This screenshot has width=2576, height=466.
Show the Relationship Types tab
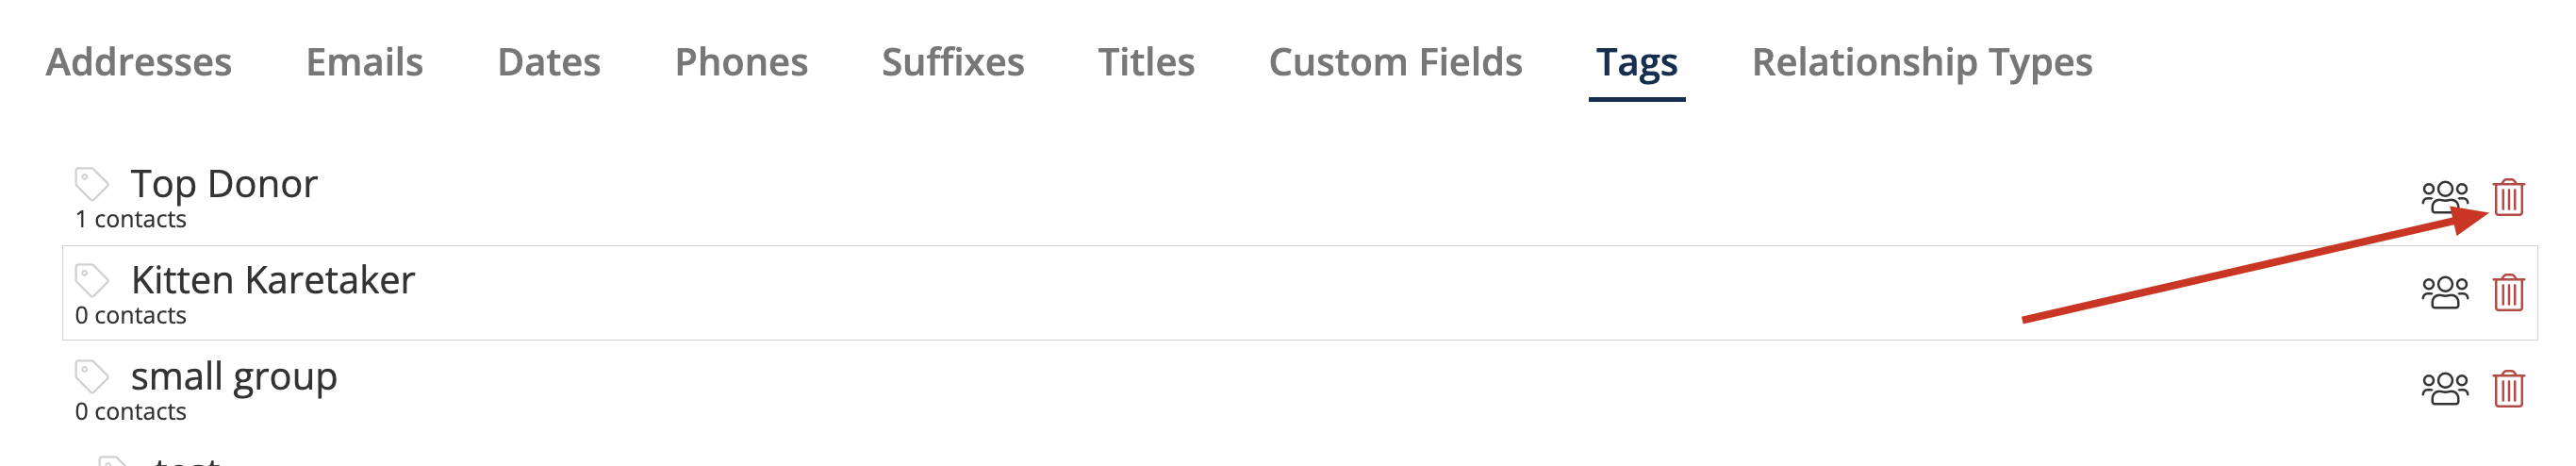pyautogui.click(x=1922, y=62)
